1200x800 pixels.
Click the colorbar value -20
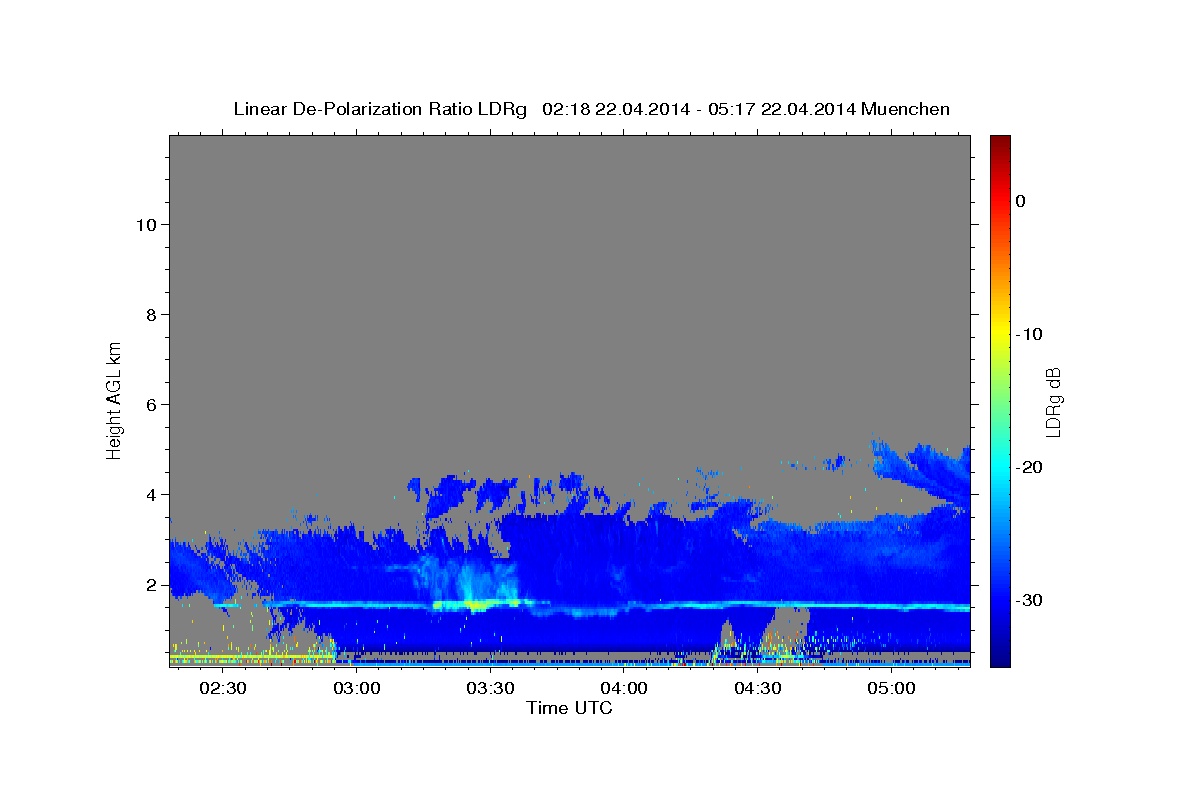(x=1029, y=467)
